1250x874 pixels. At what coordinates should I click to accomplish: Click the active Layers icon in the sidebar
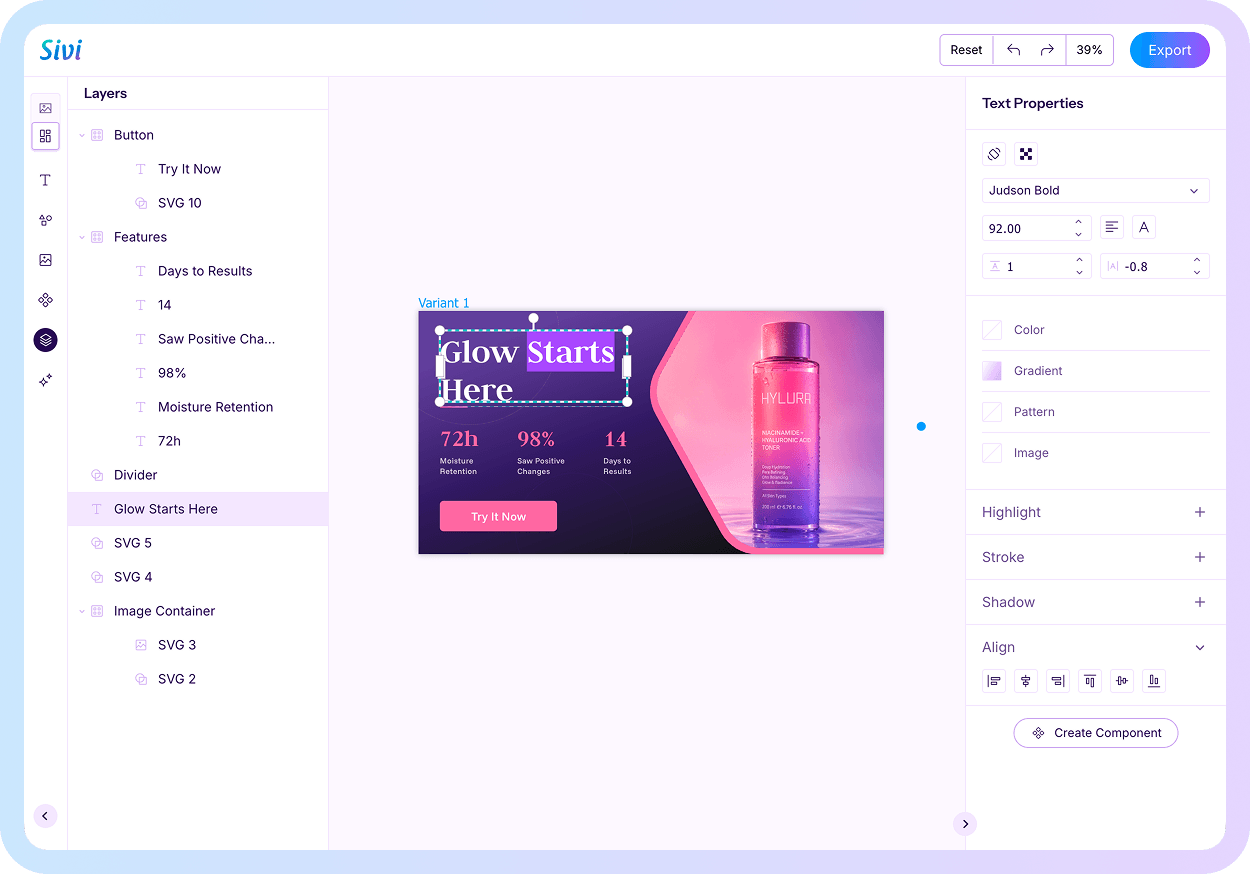(45, 340)
